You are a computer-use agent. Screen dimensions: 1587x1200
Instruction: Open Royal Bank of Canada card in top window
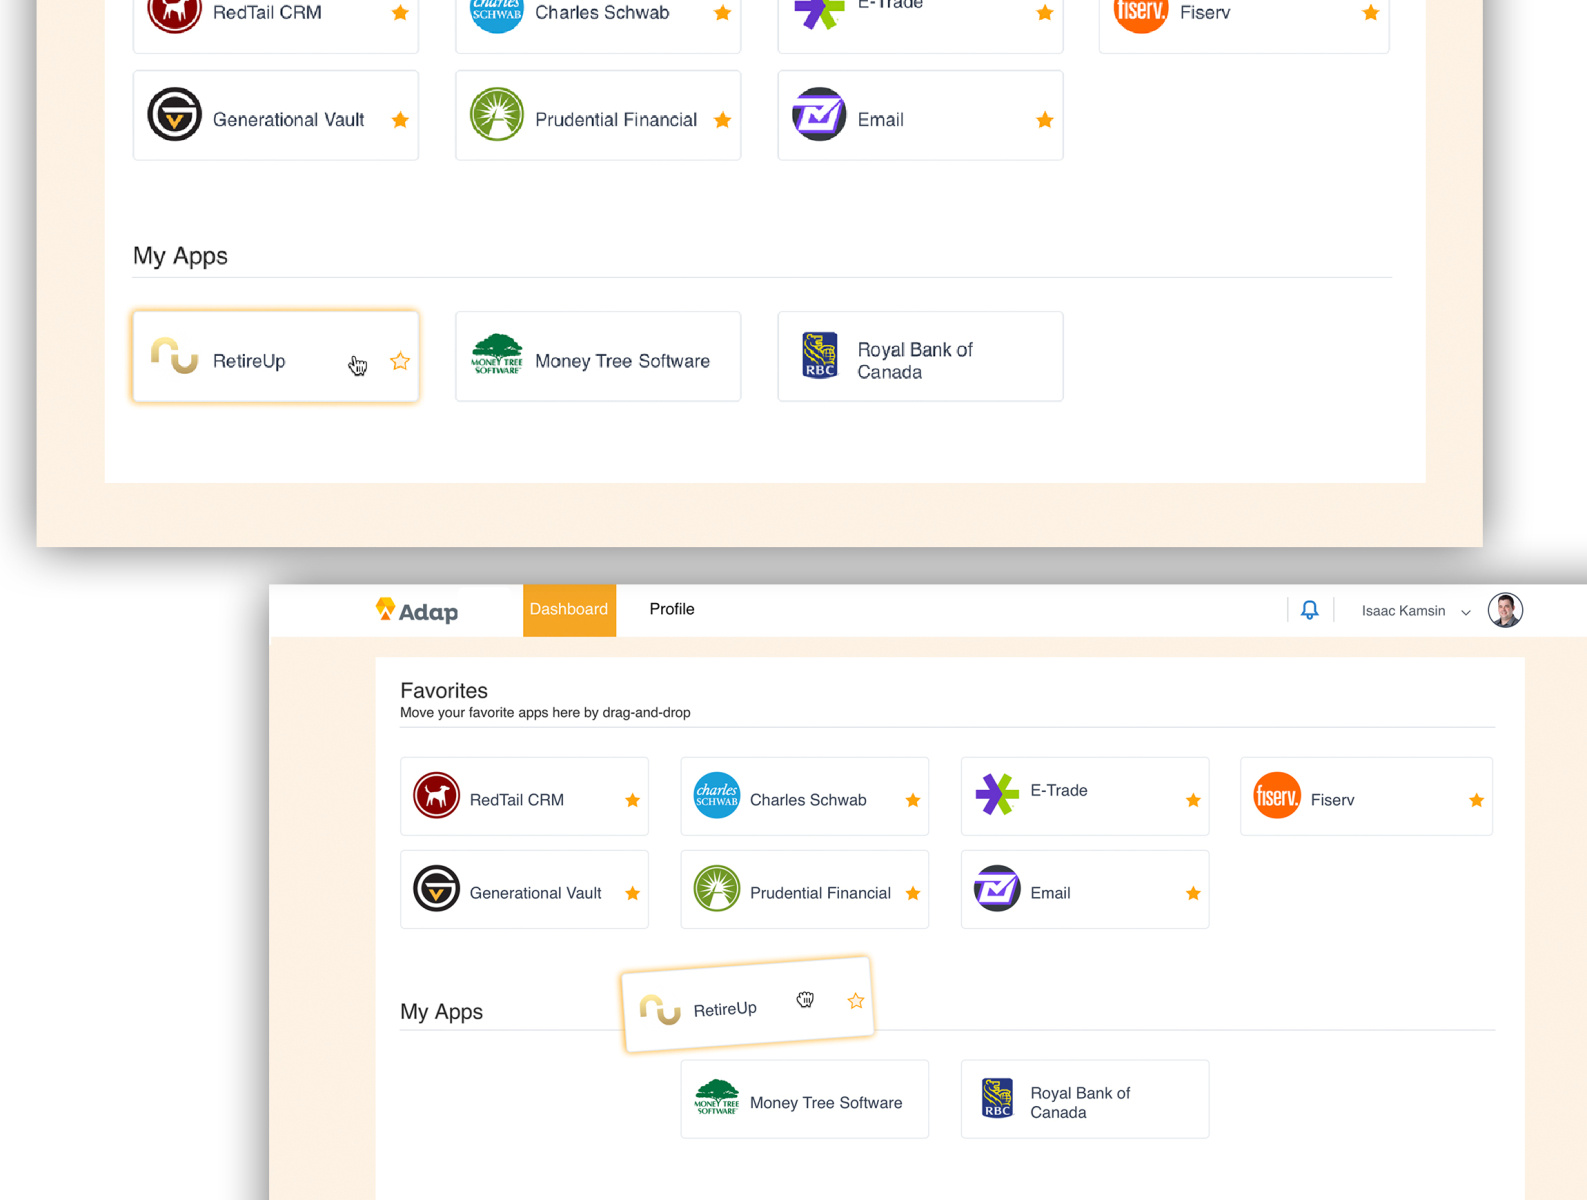click(920, 356)
